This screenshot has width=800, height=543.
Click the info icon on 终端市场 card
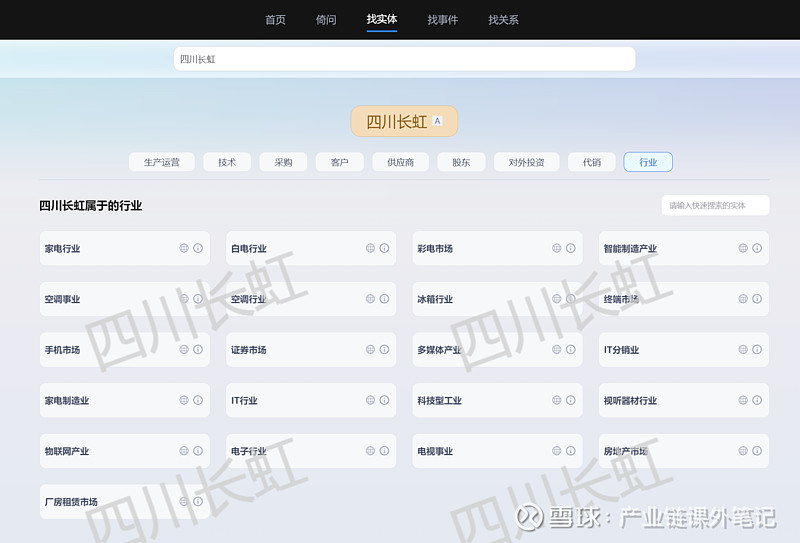757,299
